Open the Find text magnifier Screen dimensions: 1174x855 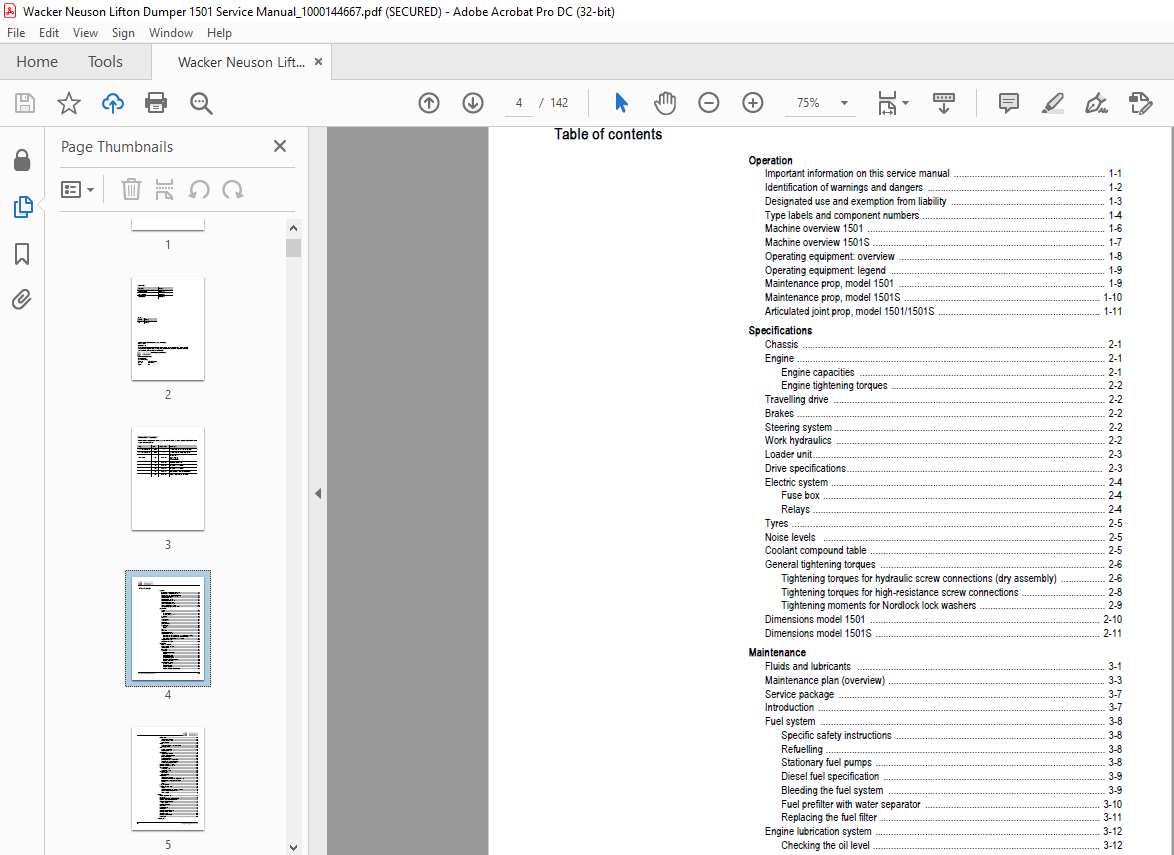(201, 103)
